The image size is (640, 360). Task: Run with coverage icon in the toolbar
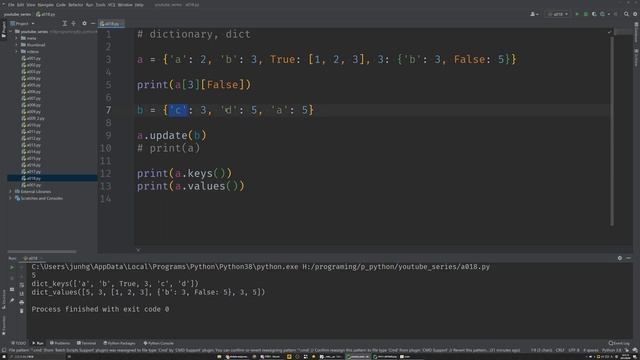pyautogui.click(x=594, y=14)
